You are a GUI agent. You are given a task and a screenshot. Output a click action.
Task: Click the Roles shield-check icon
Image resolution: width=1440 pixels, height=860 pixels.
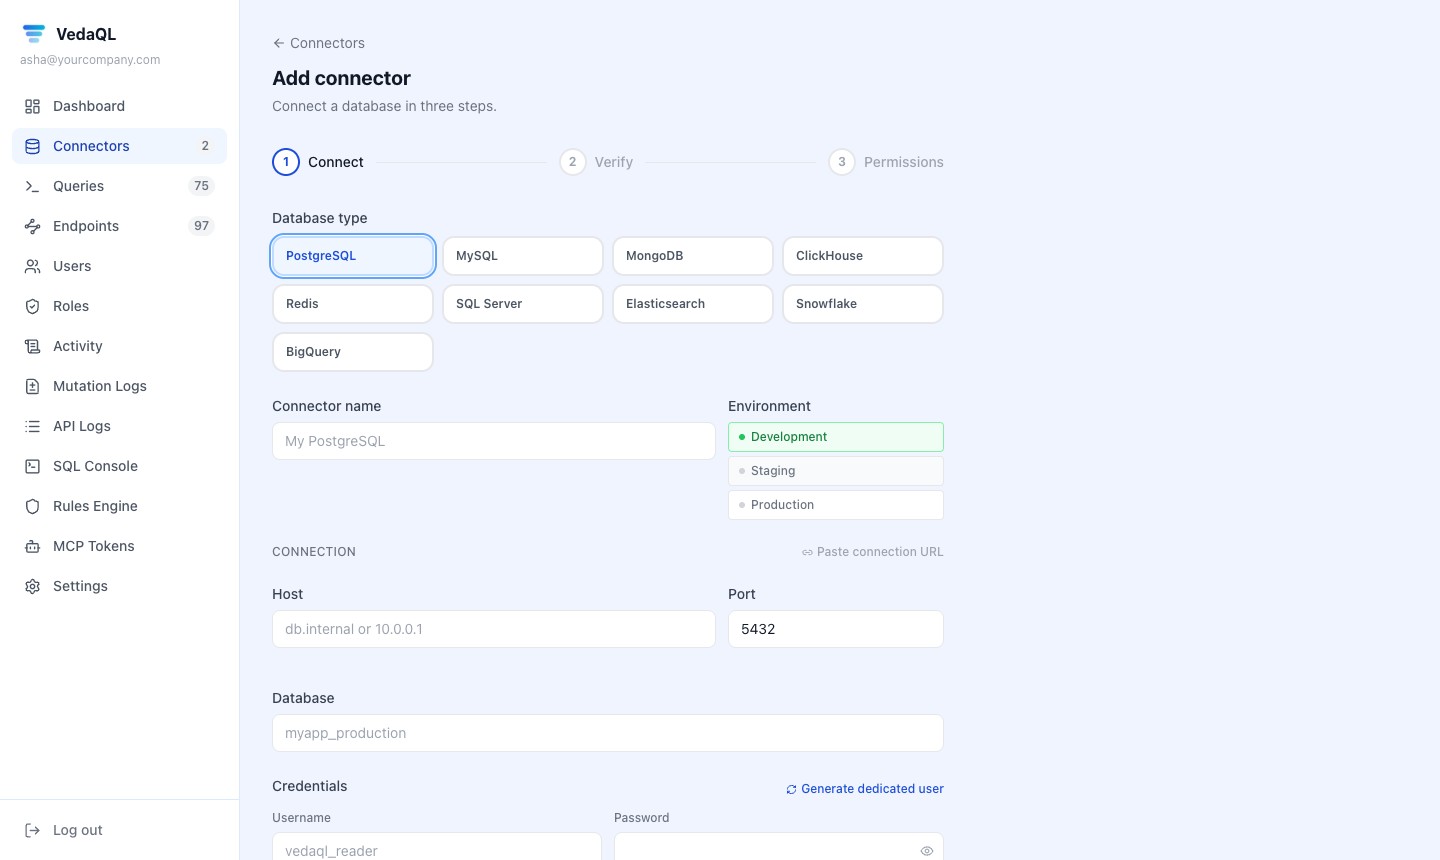click(32, 306)
